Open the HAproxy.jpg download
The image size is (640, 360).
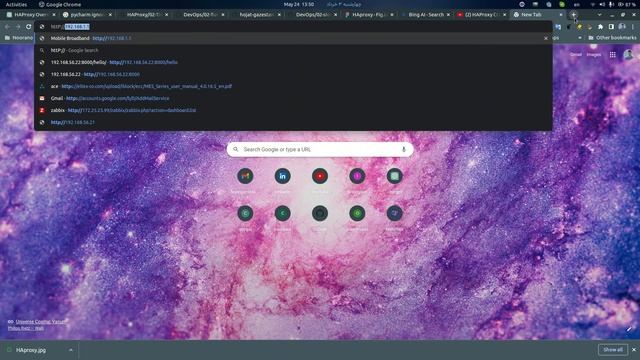coord(31,350)
